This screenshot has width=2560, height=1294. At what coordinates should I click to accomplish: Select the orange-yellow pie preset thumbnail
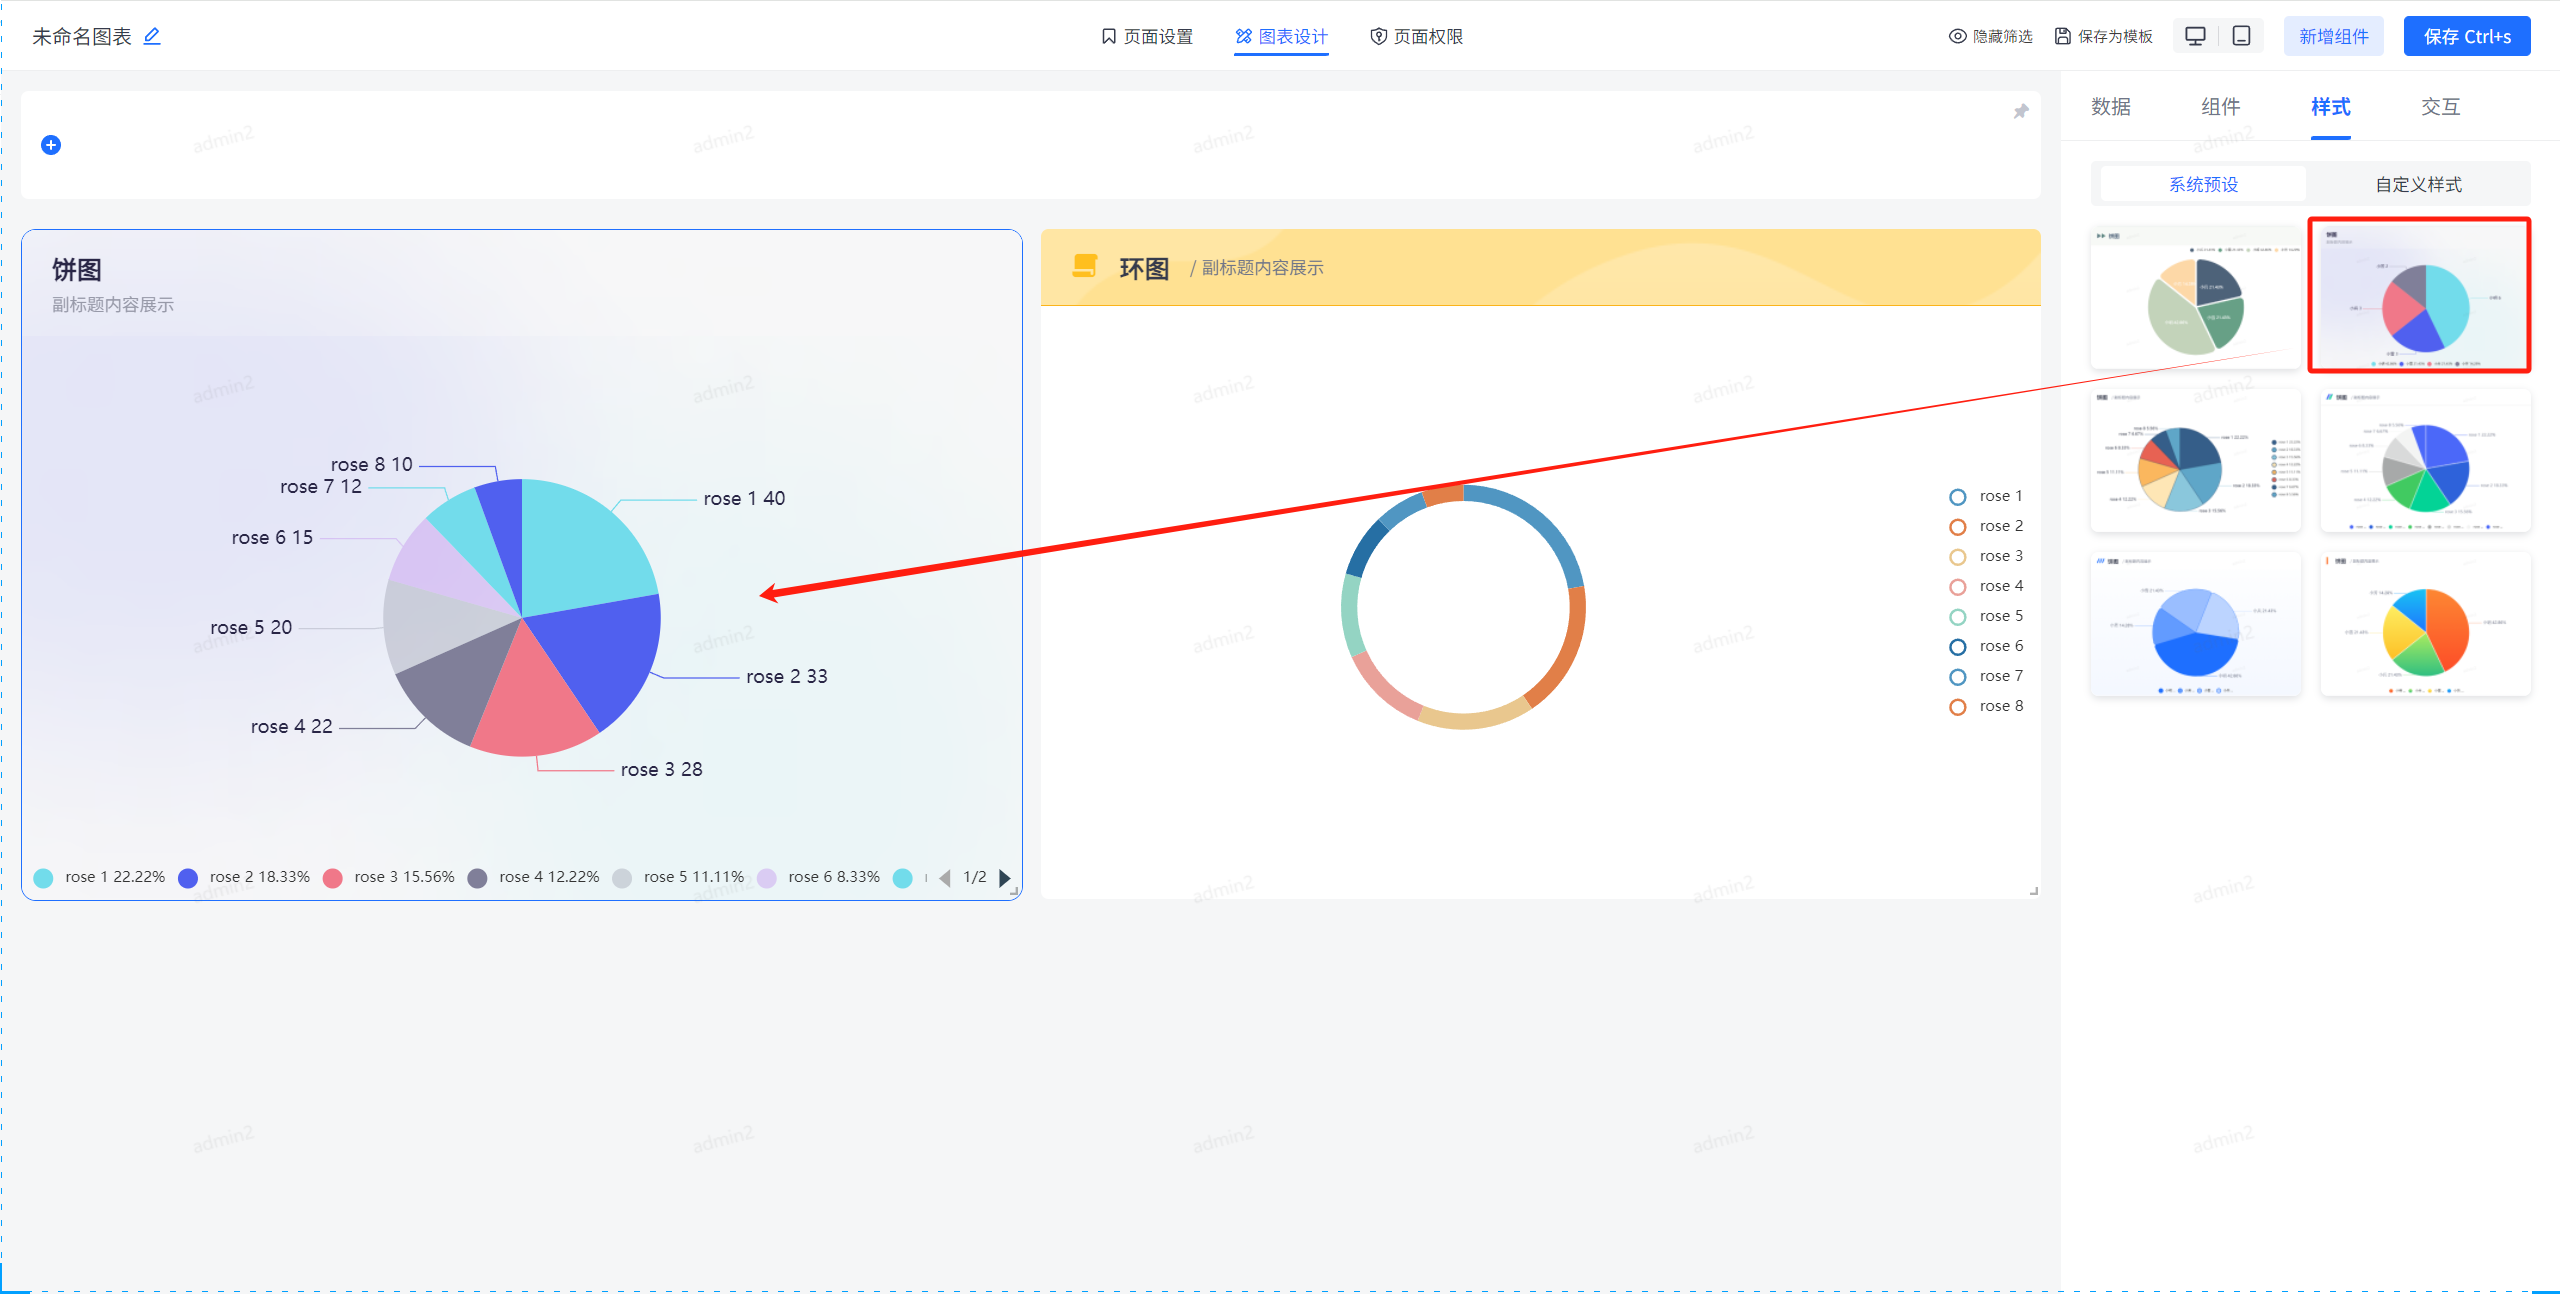coord(2425,625)
